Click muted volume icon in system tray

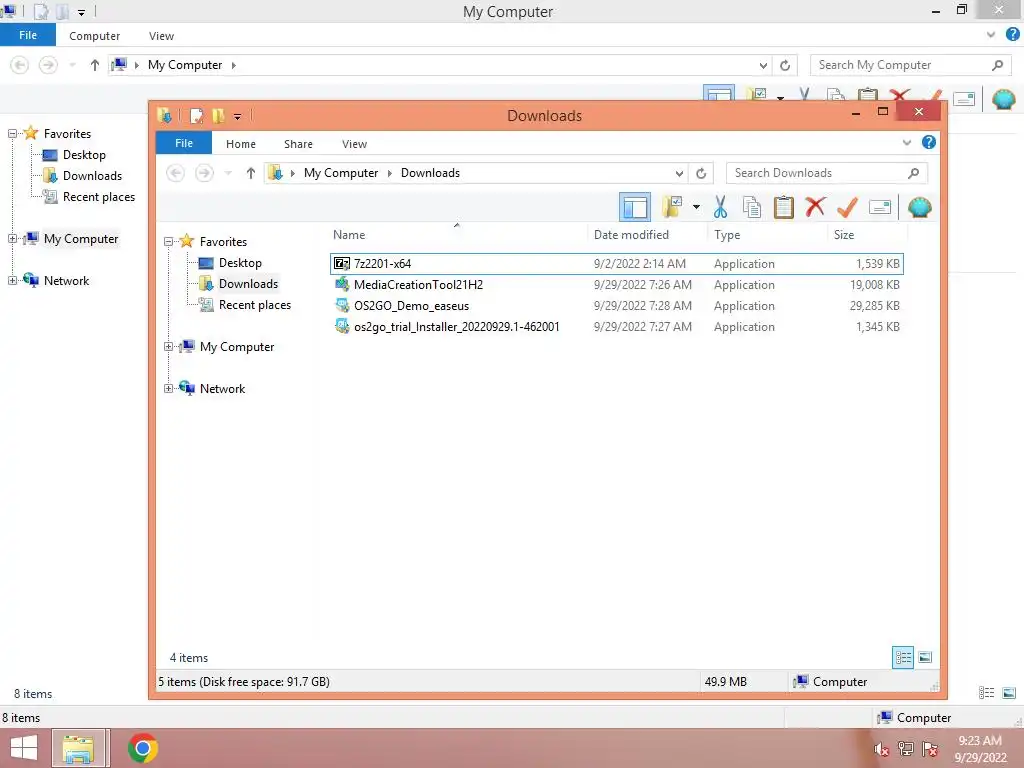click(880, 749)
